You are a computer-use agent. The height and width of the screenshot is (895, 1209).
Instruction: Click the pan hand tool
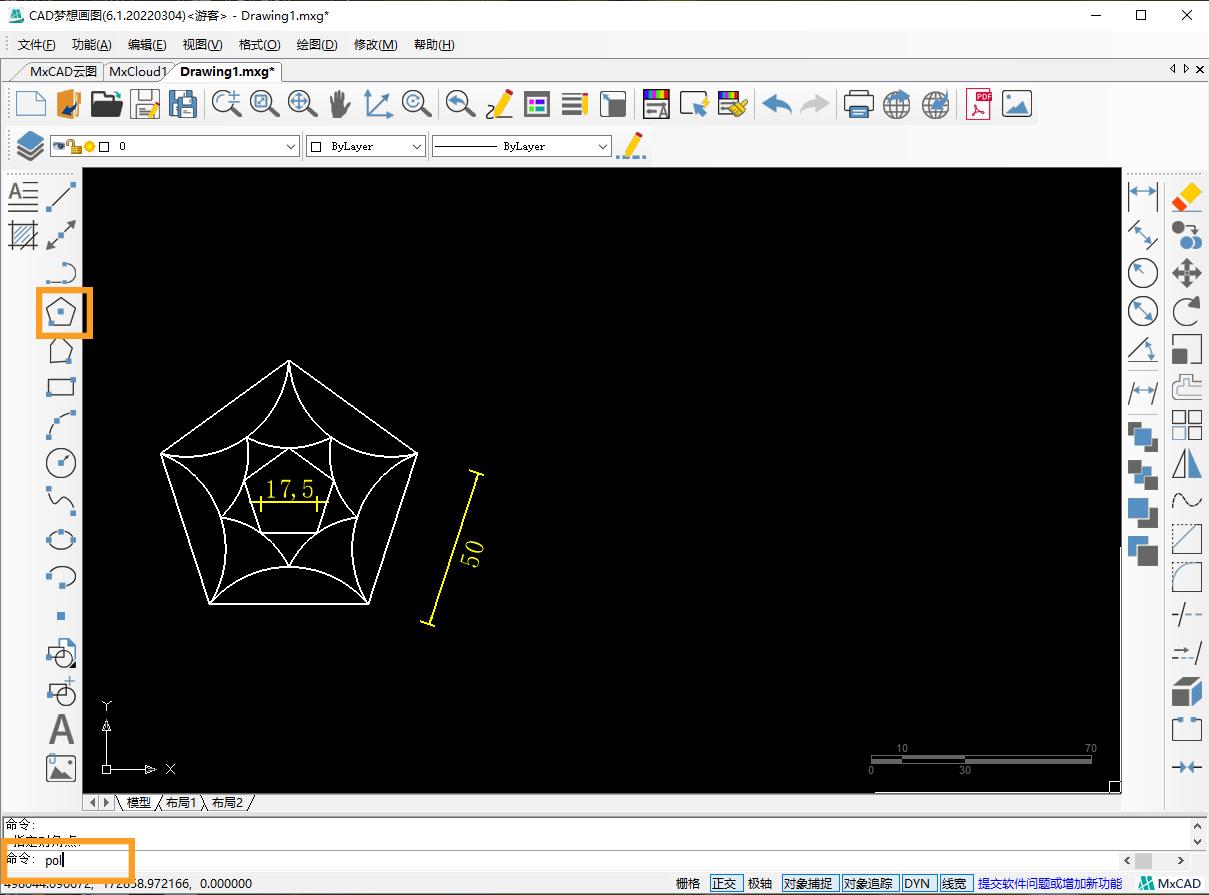point(340,104)
